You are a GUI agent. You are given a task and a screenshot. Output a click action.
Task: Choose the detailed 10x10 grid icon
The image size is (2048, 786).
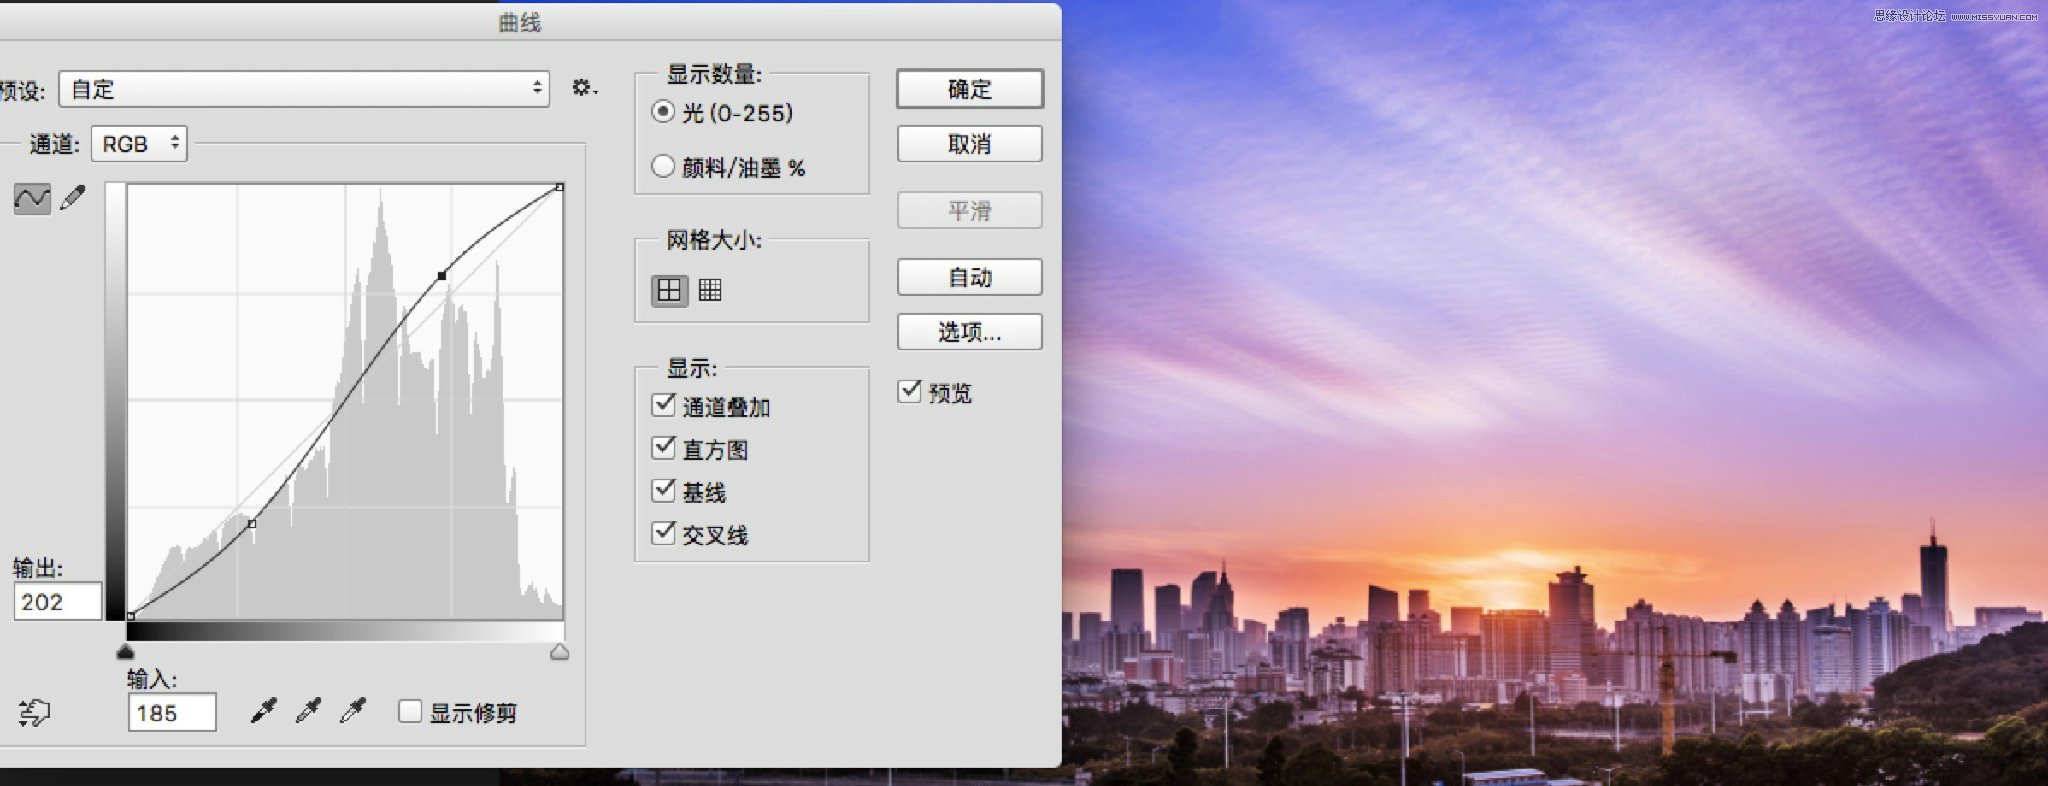tap(710, 290)
